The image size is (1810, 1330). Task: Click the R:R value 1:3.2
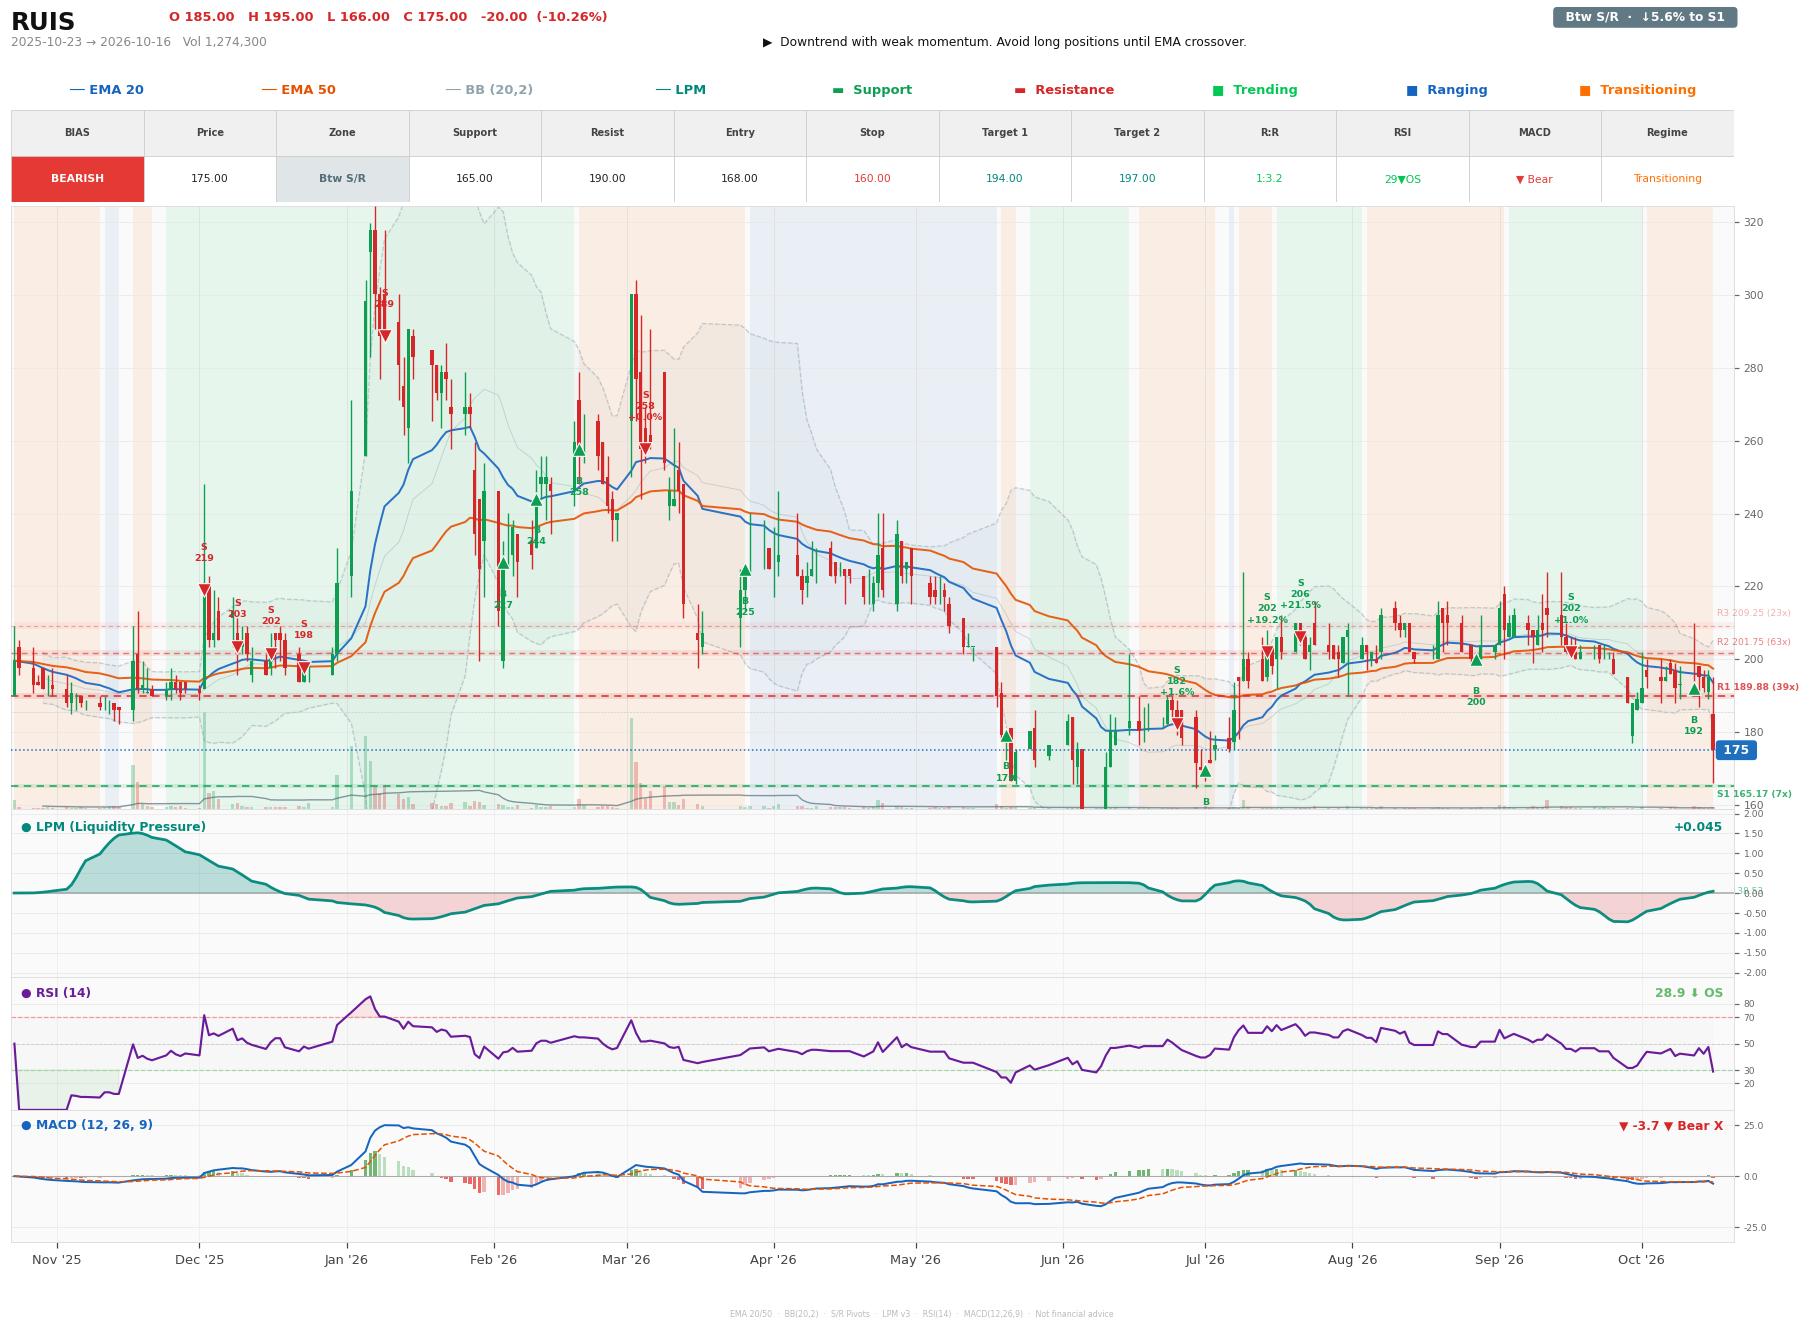point(1269,179)
